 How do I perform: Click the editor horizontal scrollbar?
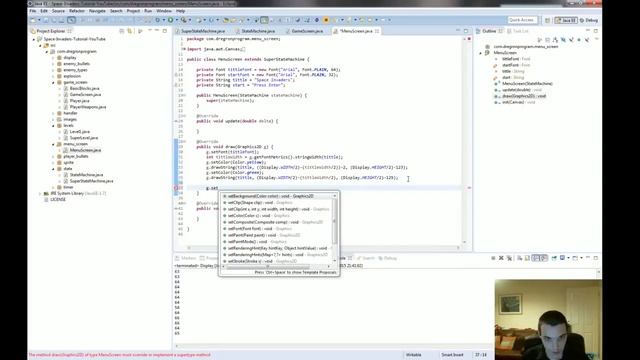click(x=323, y=247)
